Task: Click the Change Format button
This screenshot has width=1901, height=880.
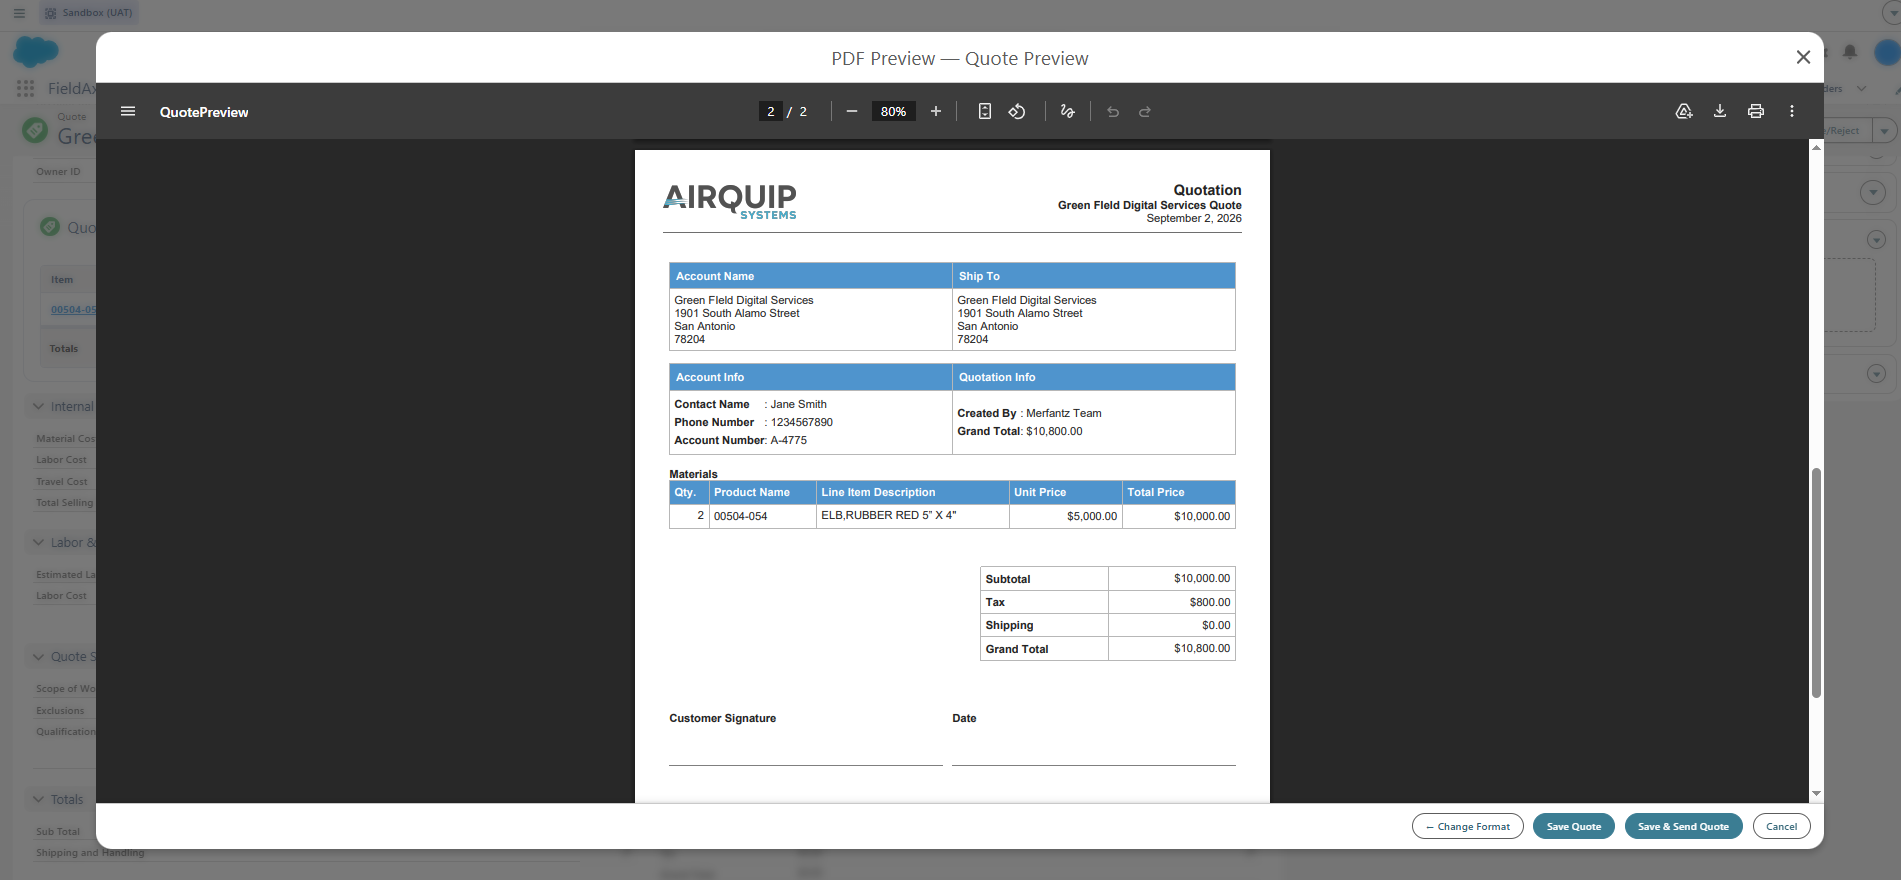Action: (x=1468, y=826)
